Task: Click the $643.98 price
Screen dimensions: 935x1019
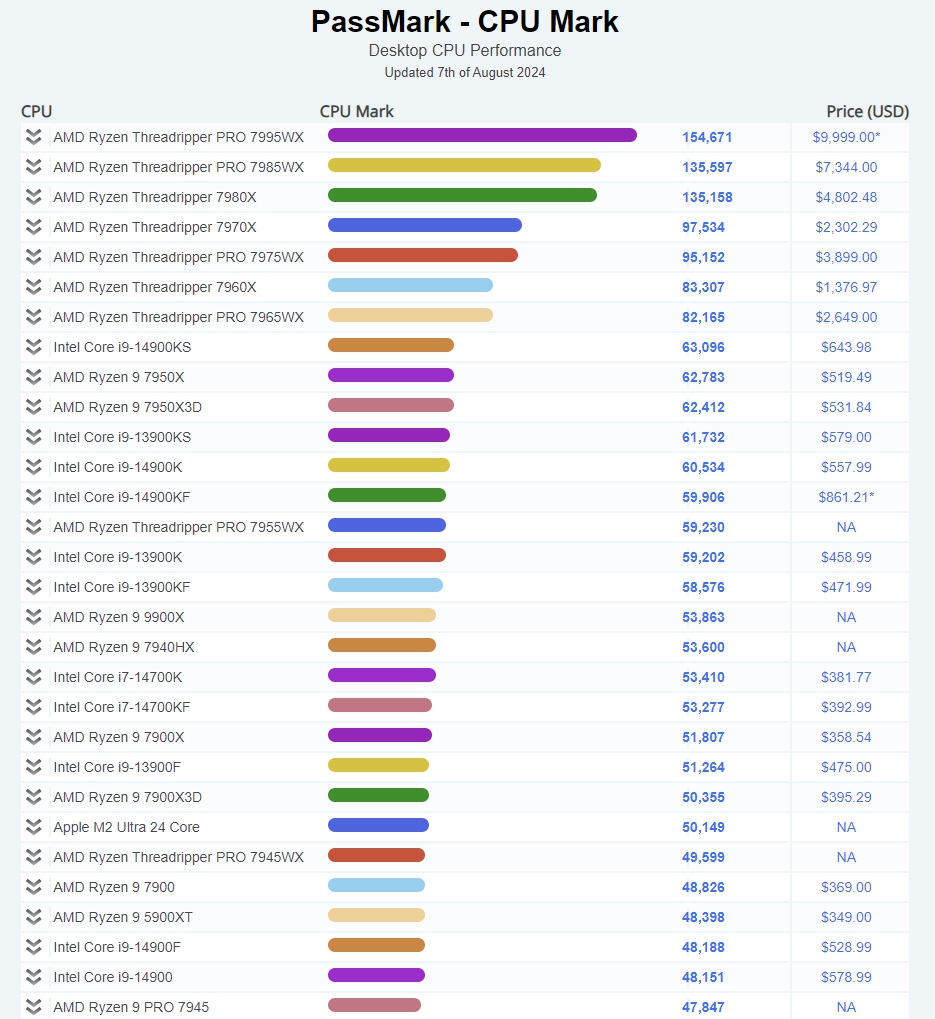Action: tap(846, 347)
